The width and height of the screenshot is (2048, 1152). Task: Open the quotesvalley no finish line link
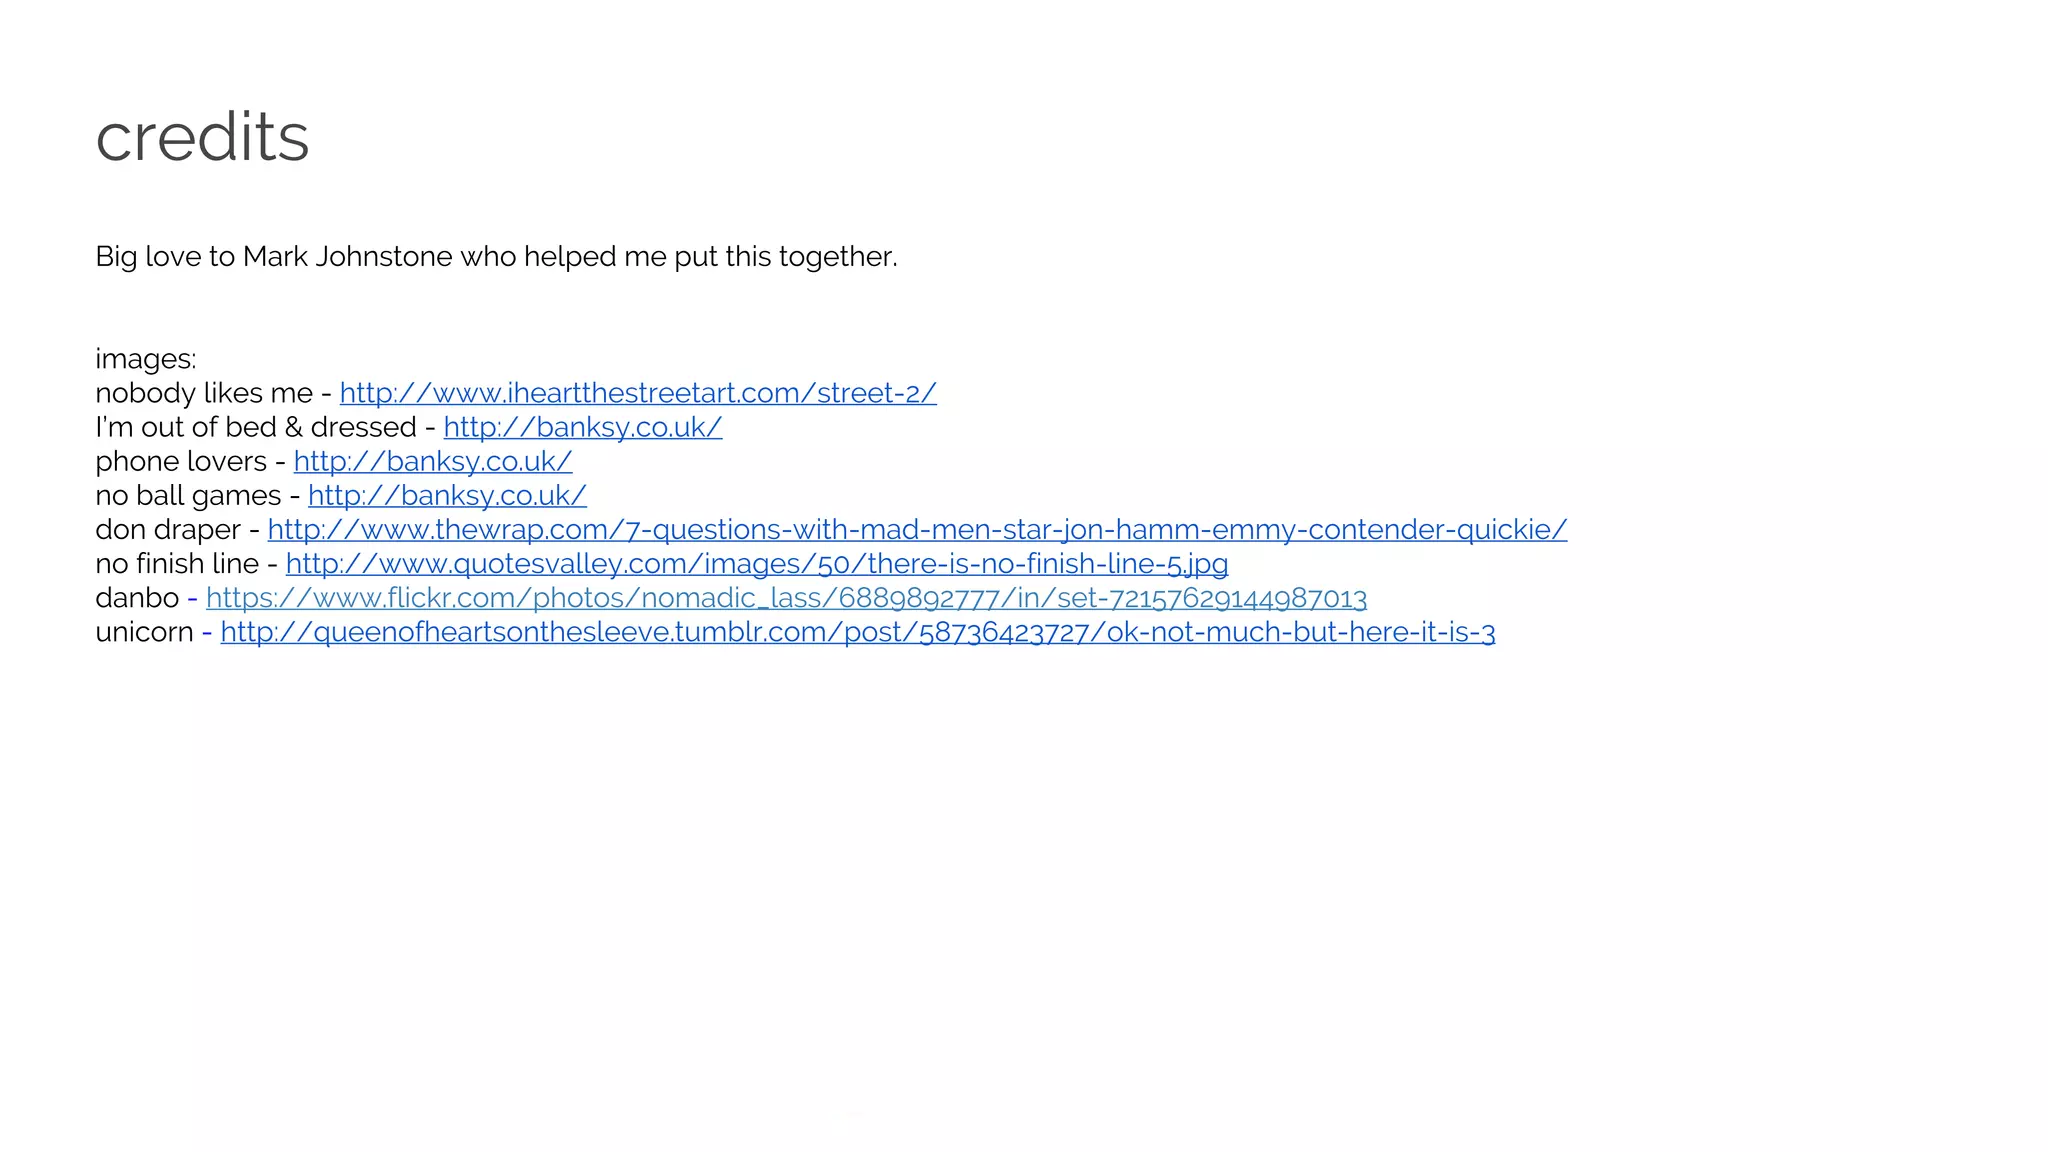757,563
